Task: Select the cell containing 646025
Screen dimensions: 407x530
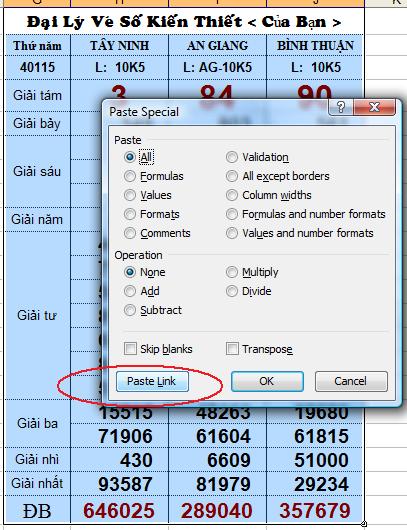Action: [119, 510]
